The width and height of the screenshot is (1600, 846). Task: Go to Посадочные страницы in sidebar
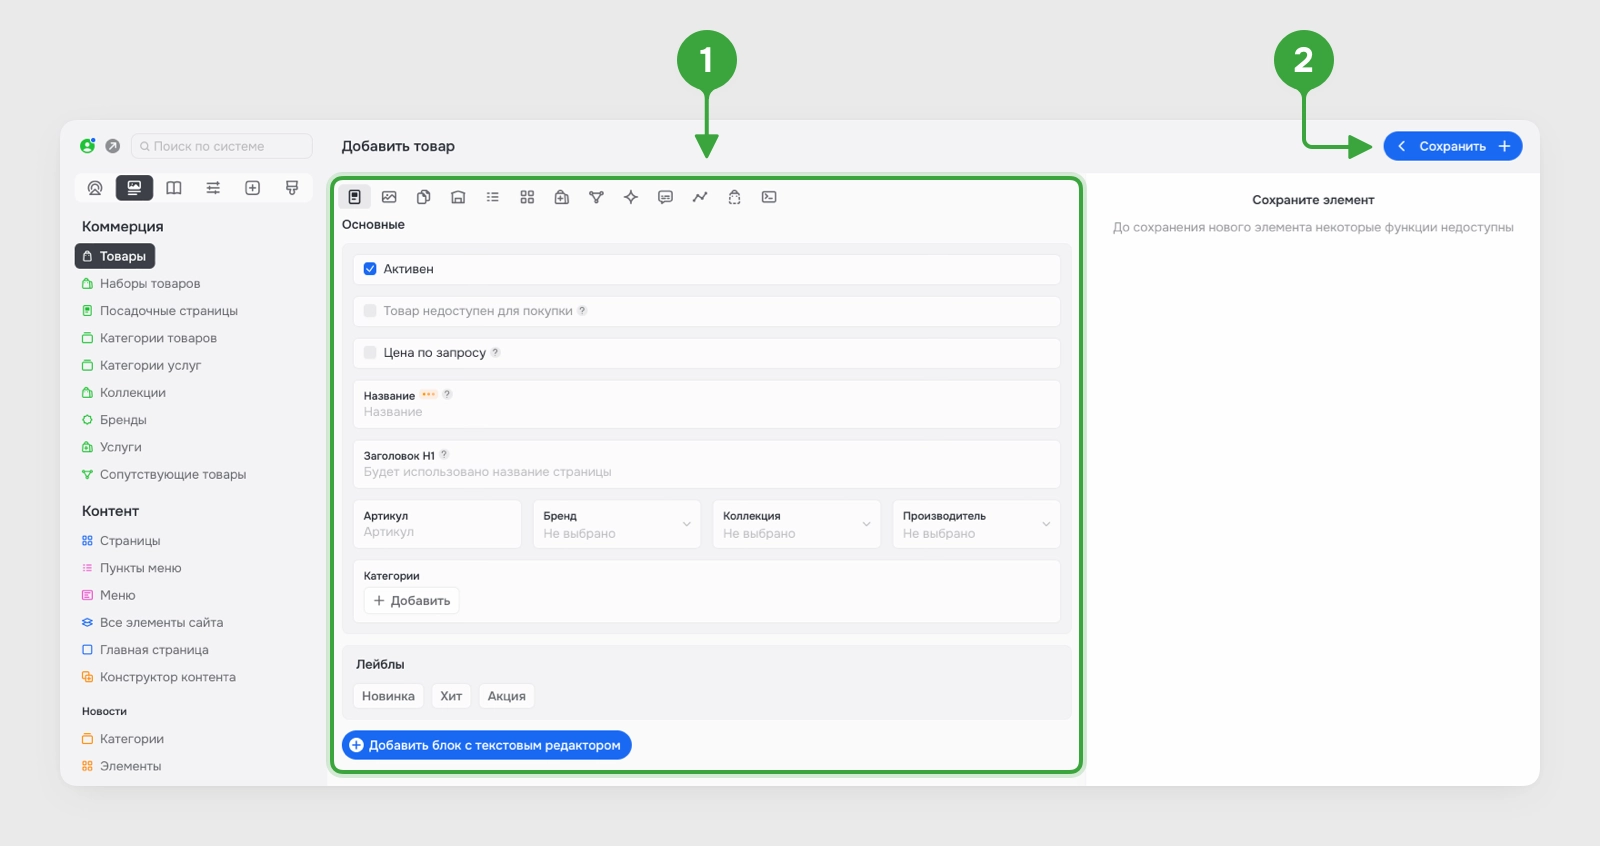coord(168,311)
